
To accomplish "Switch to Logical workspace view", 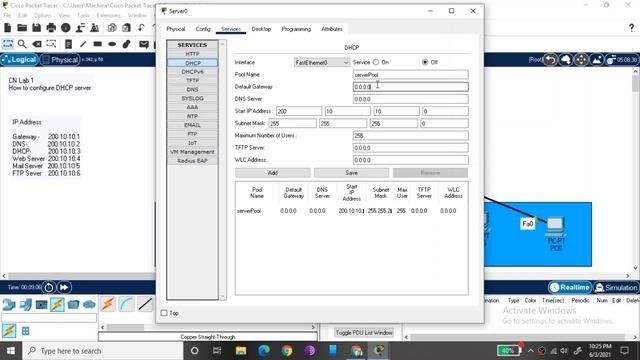I will coord(19,60).
